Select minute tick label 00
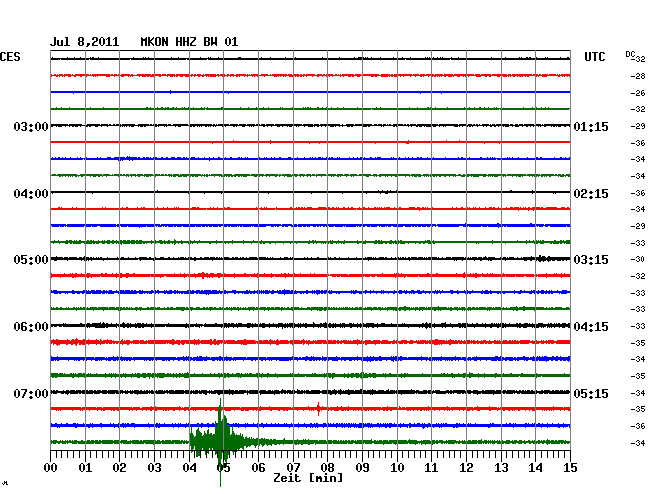Image resolution: width=650 pixels, height=494 pixels. [51, 468]
